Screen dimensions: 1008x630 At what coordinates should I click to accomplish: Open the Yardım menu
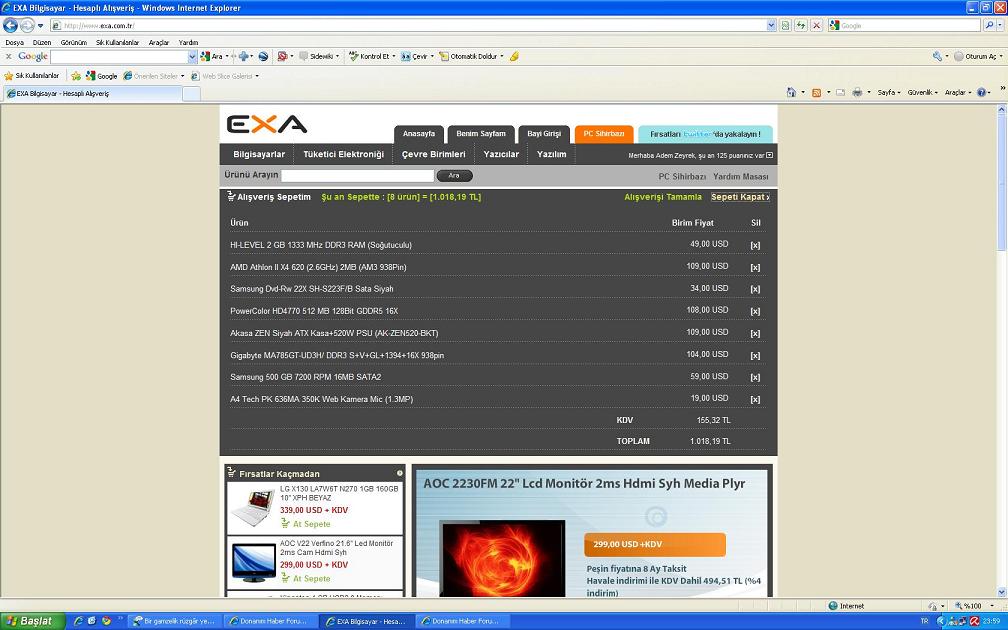188,42
